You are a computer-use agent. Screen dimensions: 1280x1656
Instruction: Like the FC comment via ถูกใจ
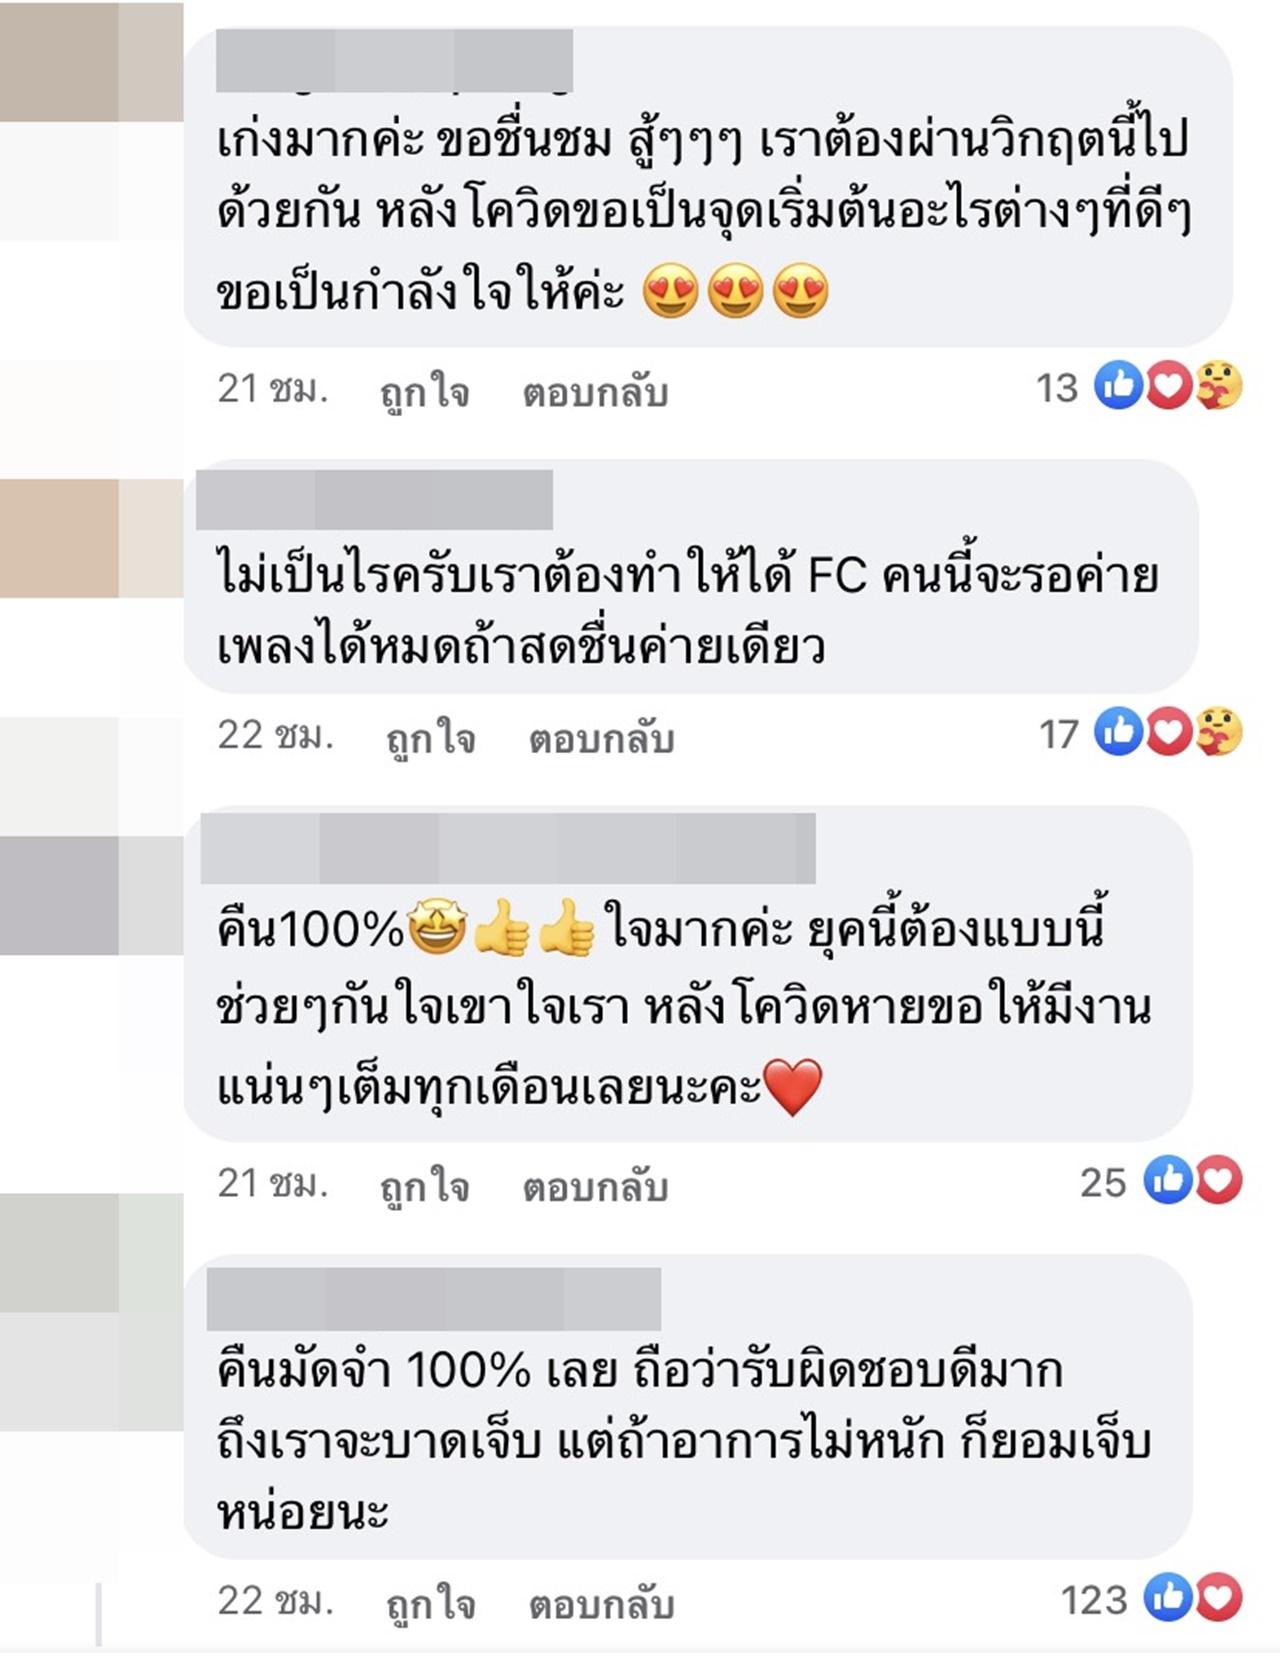431,738
